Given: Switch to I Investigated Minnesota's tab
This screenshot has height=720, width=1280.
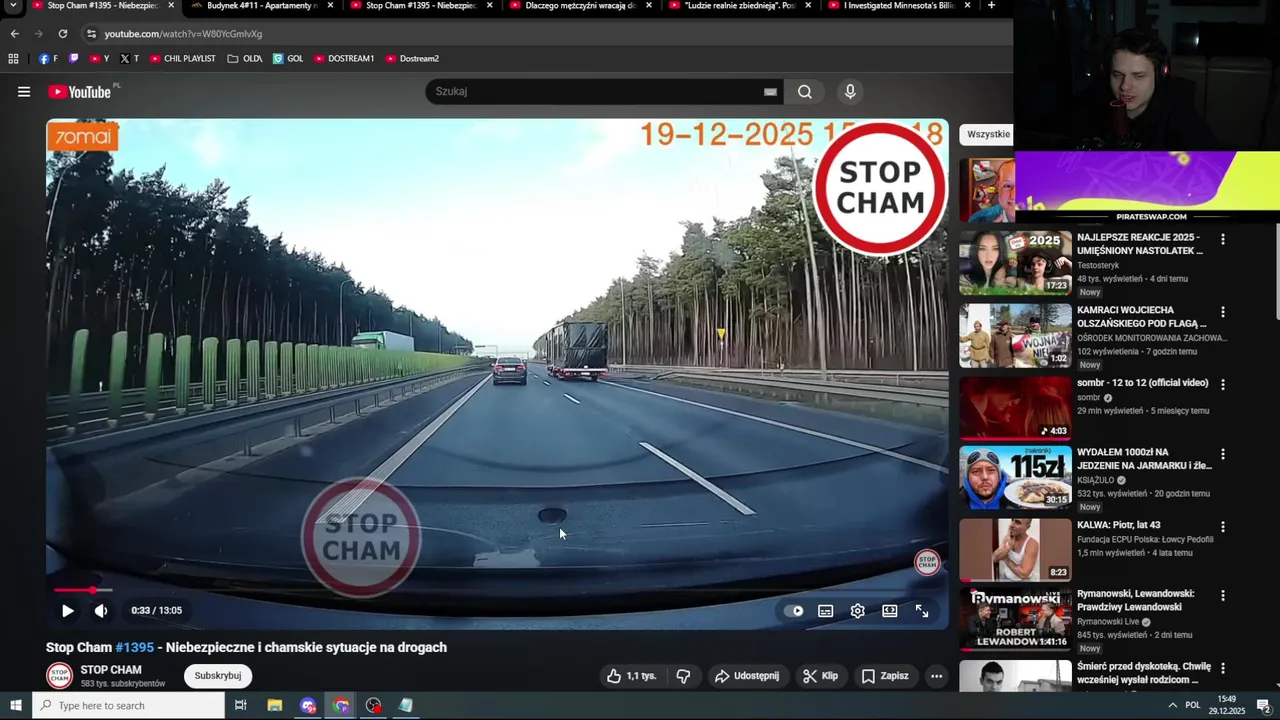Looking at the screenshot, I should point(897,6).
